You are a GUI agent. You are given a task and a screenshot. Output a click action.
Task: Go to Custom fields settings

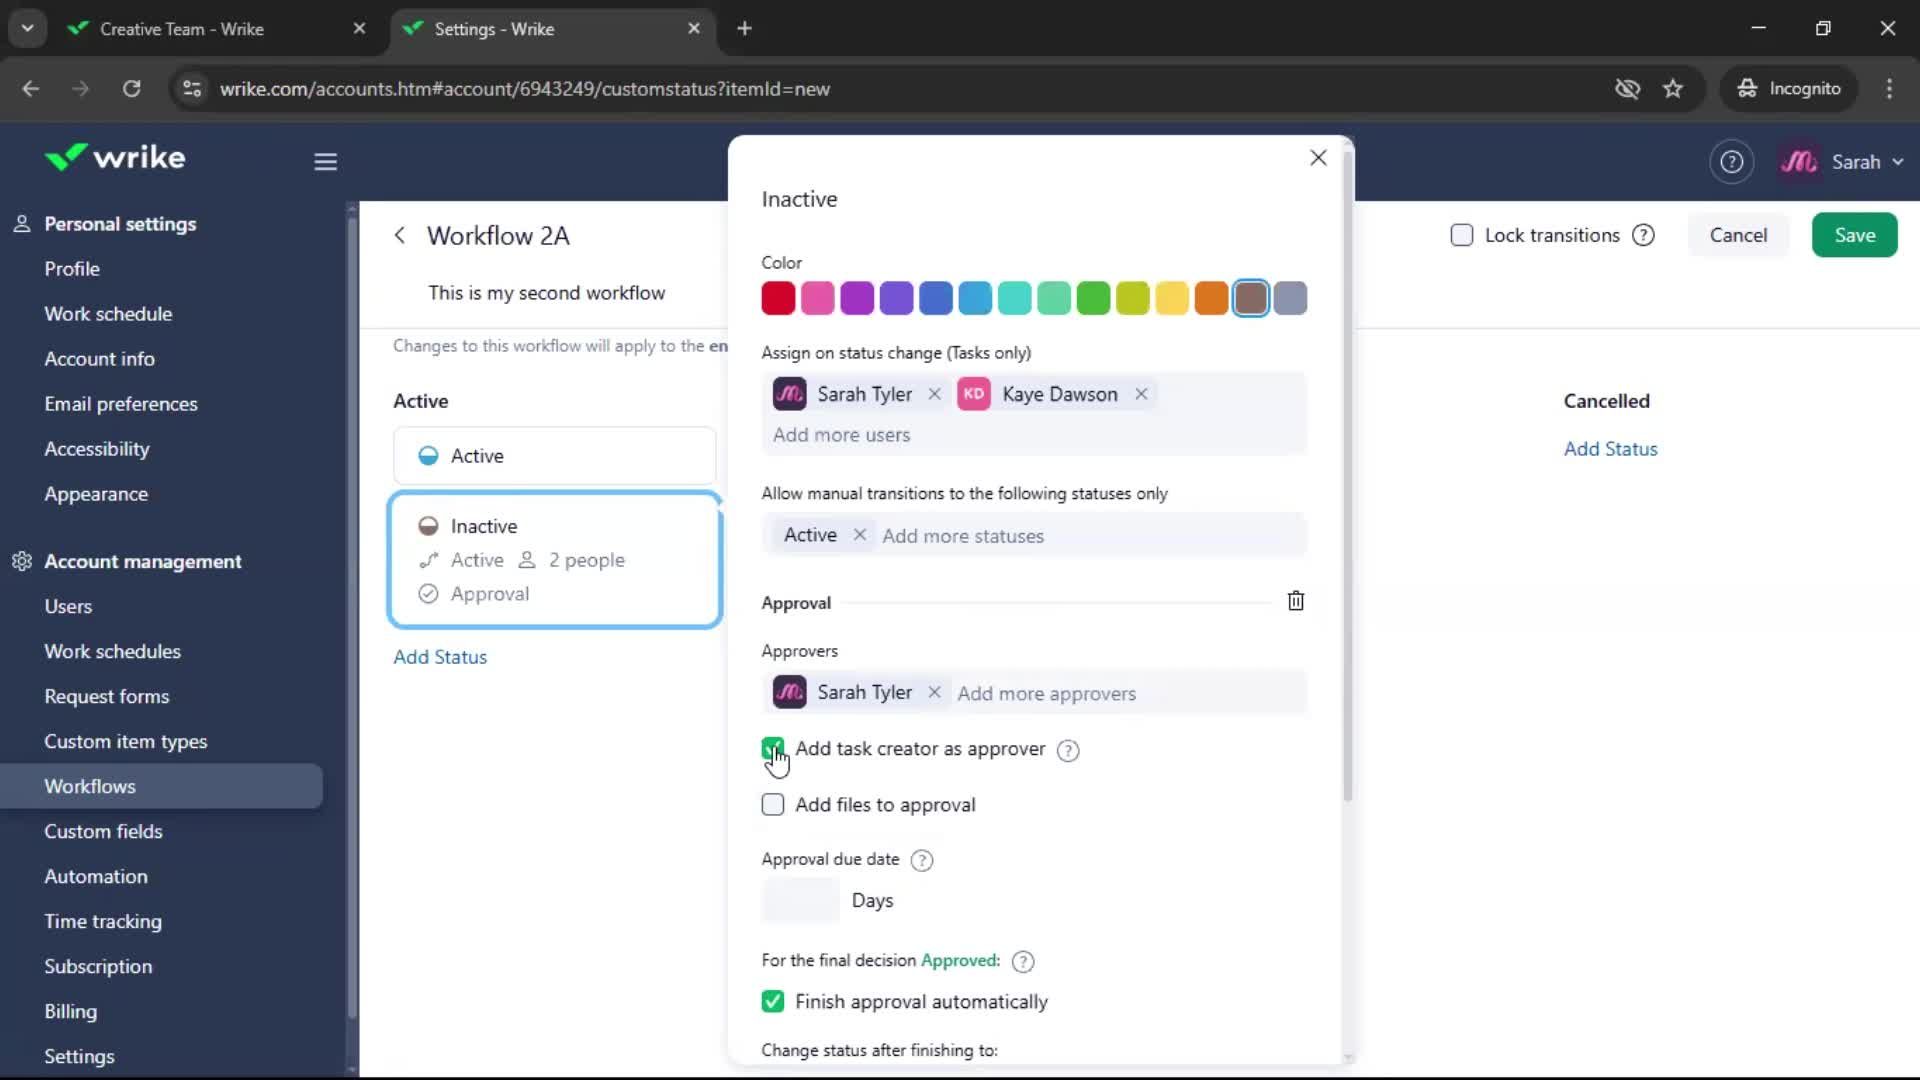103,831
